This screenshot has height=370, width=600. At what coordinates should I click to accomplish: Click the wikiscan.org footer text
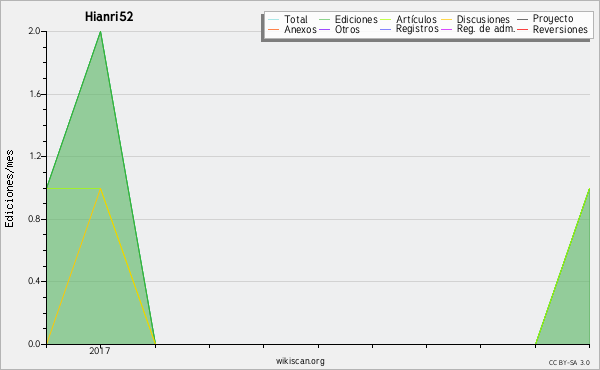[300, 361]
